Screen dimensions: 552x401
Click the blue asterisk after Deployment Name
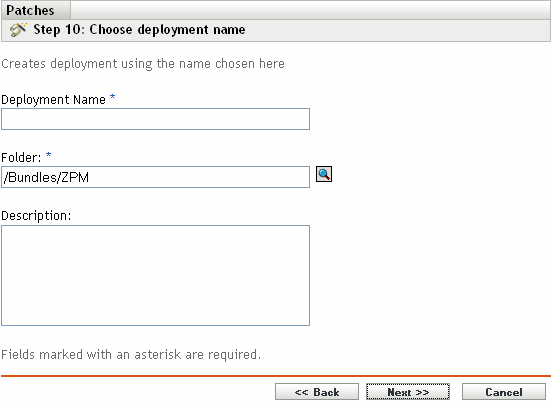click(112, 97)
